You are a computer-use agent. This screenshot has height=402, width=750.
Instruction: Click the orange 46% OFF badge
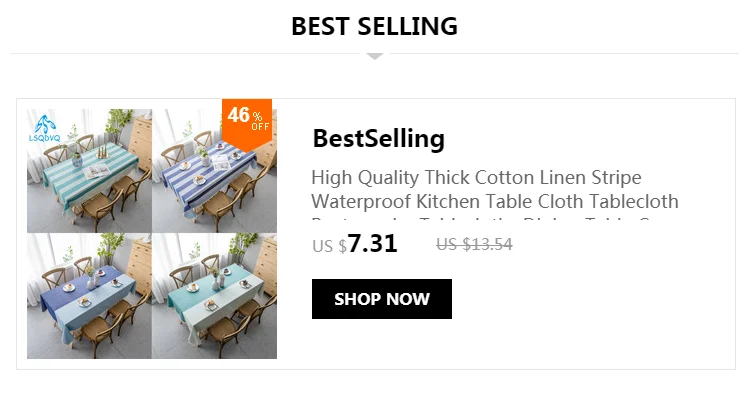pos(247,123)
